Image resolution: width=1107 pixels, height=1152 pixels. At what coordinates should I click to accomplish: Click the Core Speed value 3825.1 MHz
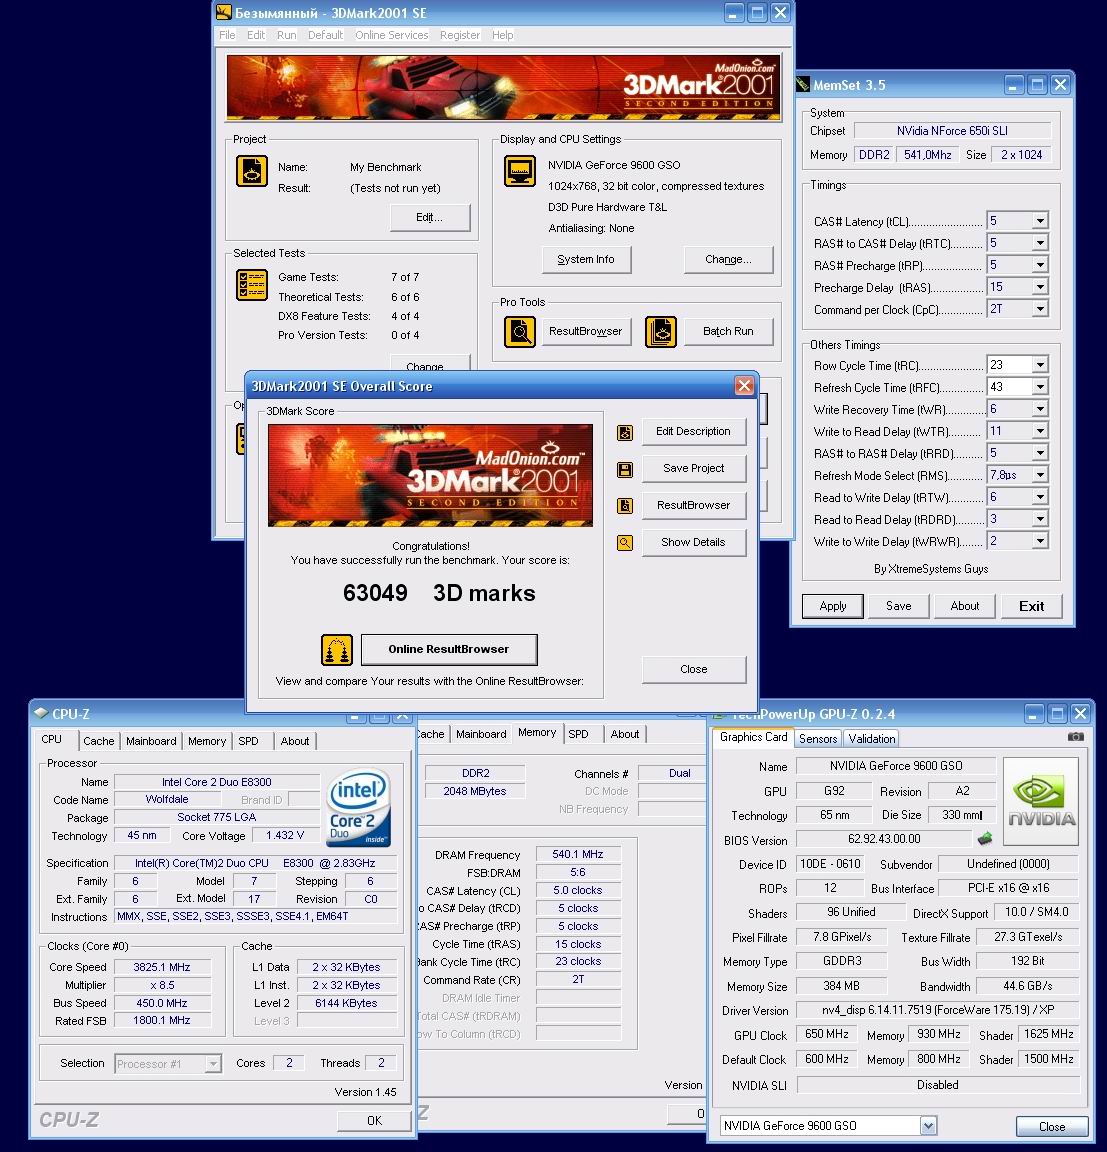162,967
